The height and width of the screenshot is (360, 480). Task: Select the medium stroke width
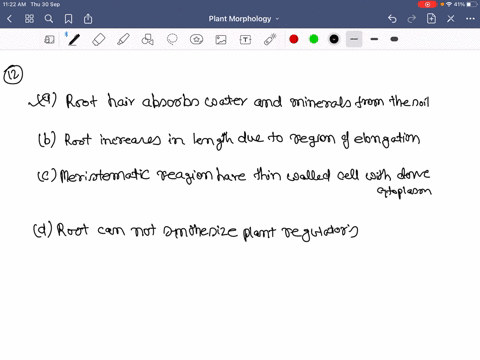point(374,39)
